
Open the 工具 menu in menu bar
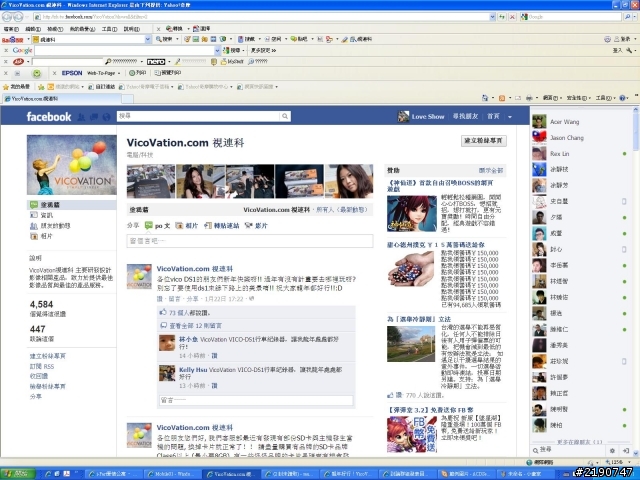pyautogui.click(x=109, y=29)
